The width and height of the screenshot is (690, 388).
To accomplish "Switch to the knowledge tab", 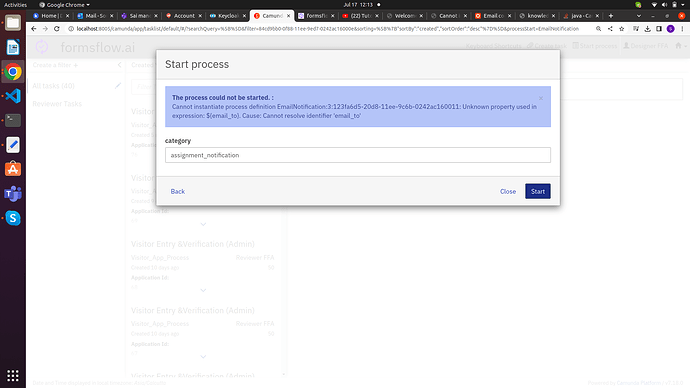I will tap(536, 15).
